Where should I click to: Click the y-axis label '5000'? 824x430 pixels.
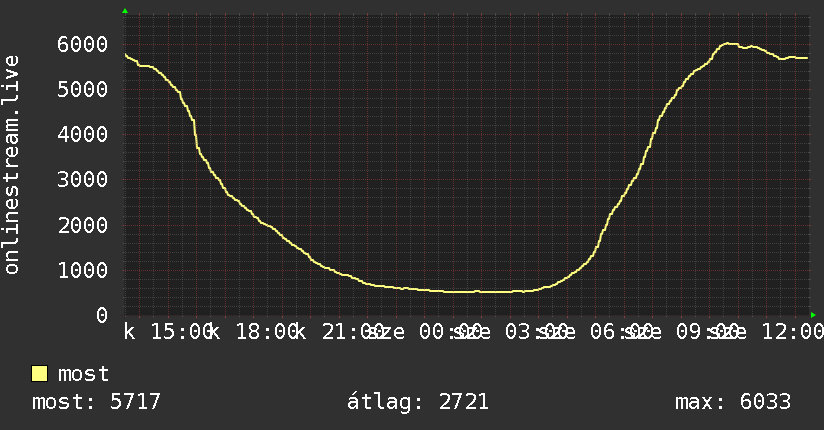pos(83,89)
